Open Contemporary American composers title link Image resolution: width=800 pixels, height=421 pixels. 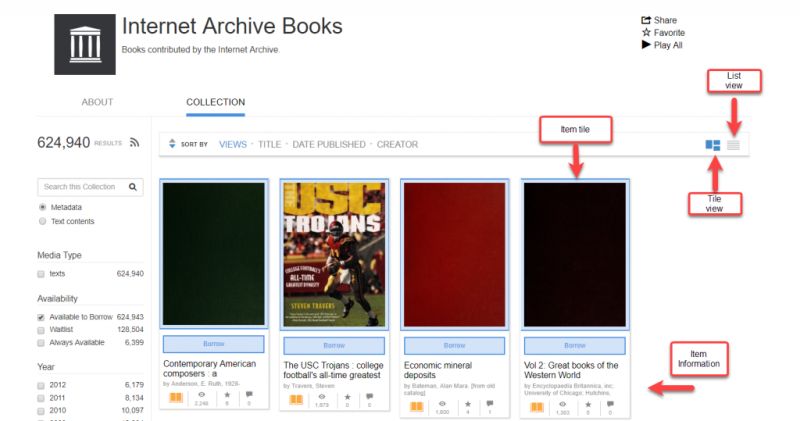(210, 368)
